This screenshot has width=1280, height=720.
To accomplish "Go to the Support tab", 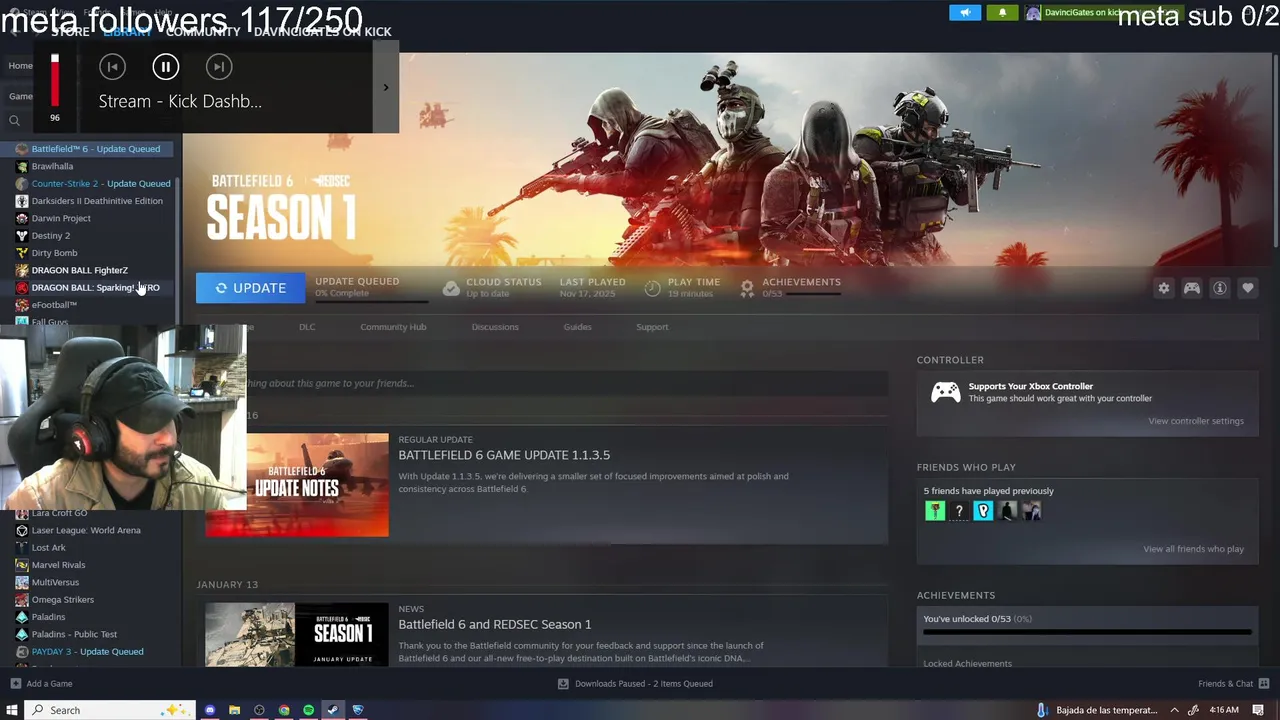I will [652, 327].
